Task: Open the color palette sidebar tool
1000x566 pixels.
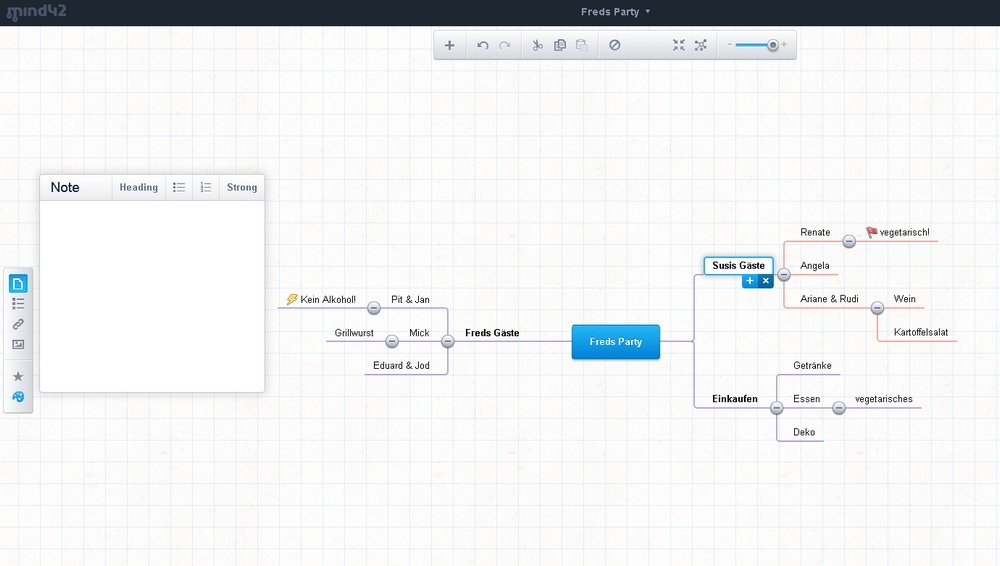Action: pyautogui.click(x=18, y=397)
